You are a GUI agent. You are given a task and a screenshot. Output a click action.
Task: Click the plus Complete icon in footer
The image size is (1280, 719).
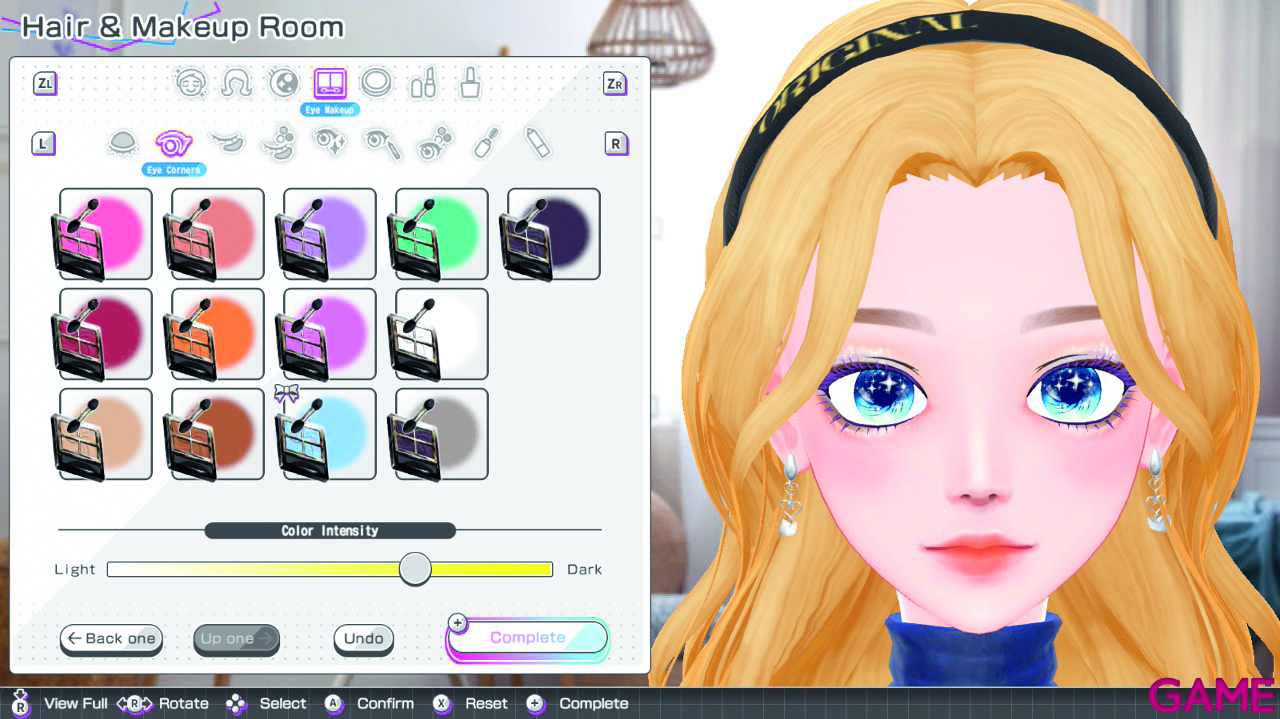(x=535, y=704)
